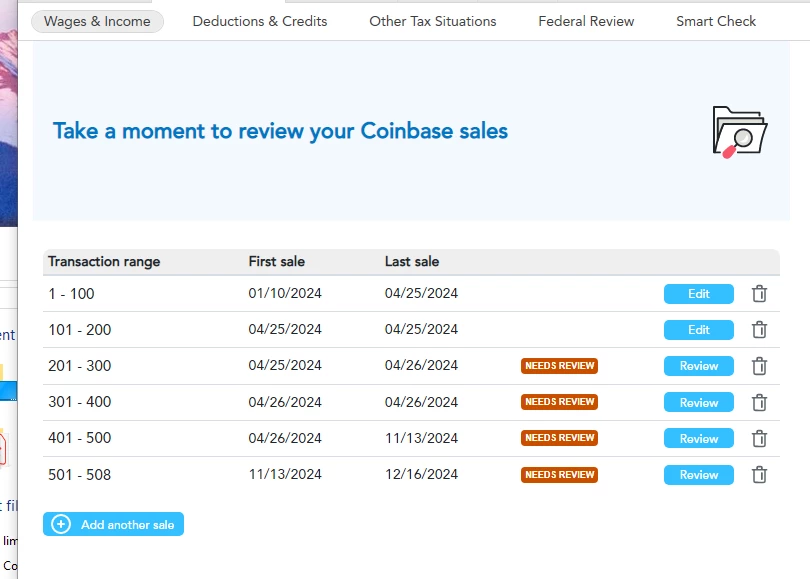
Task: Select the '501 - 508' range text
Action: 80,475
